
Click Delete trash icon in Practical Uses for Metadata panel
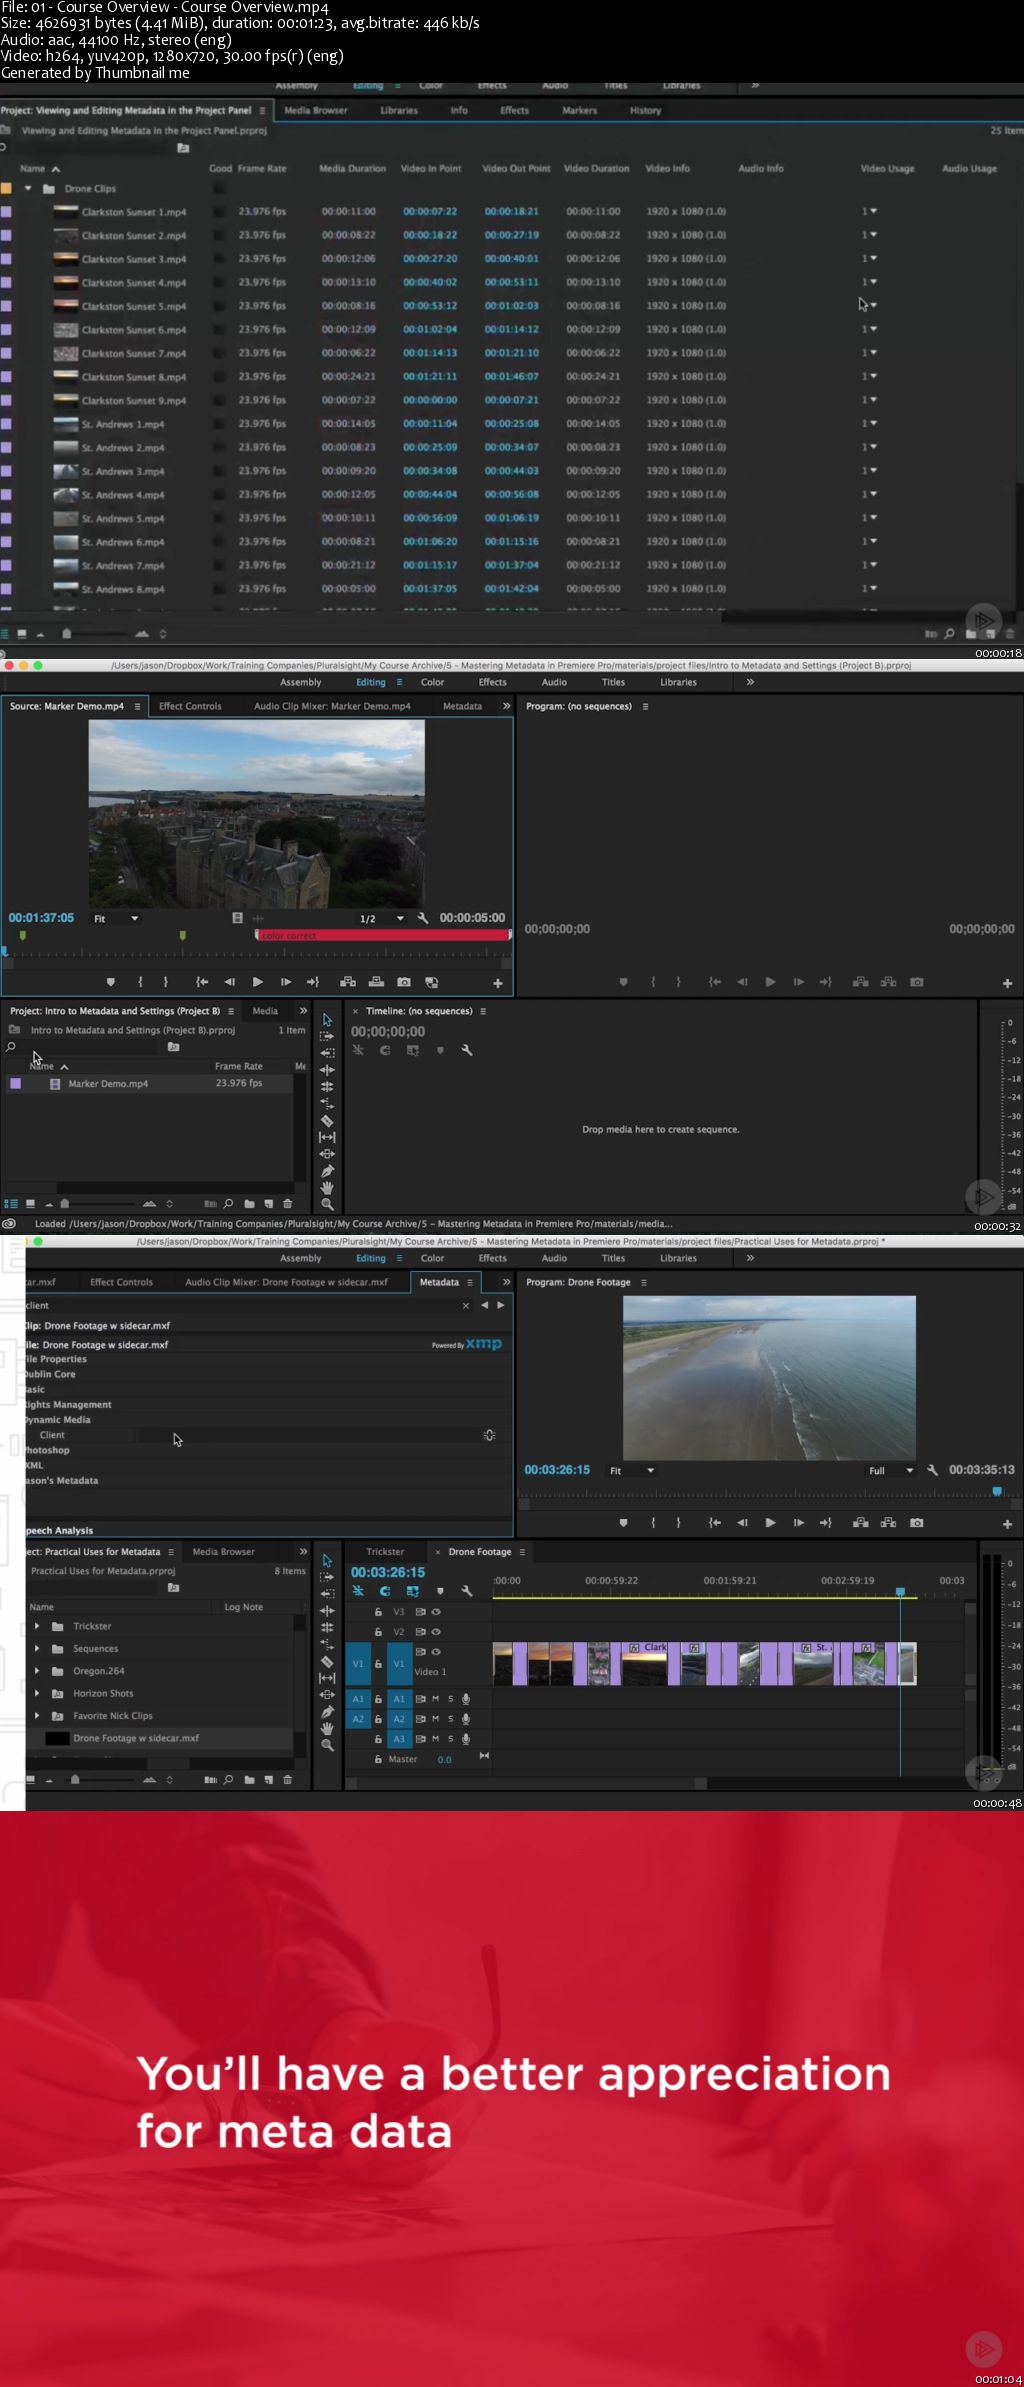288,1780
